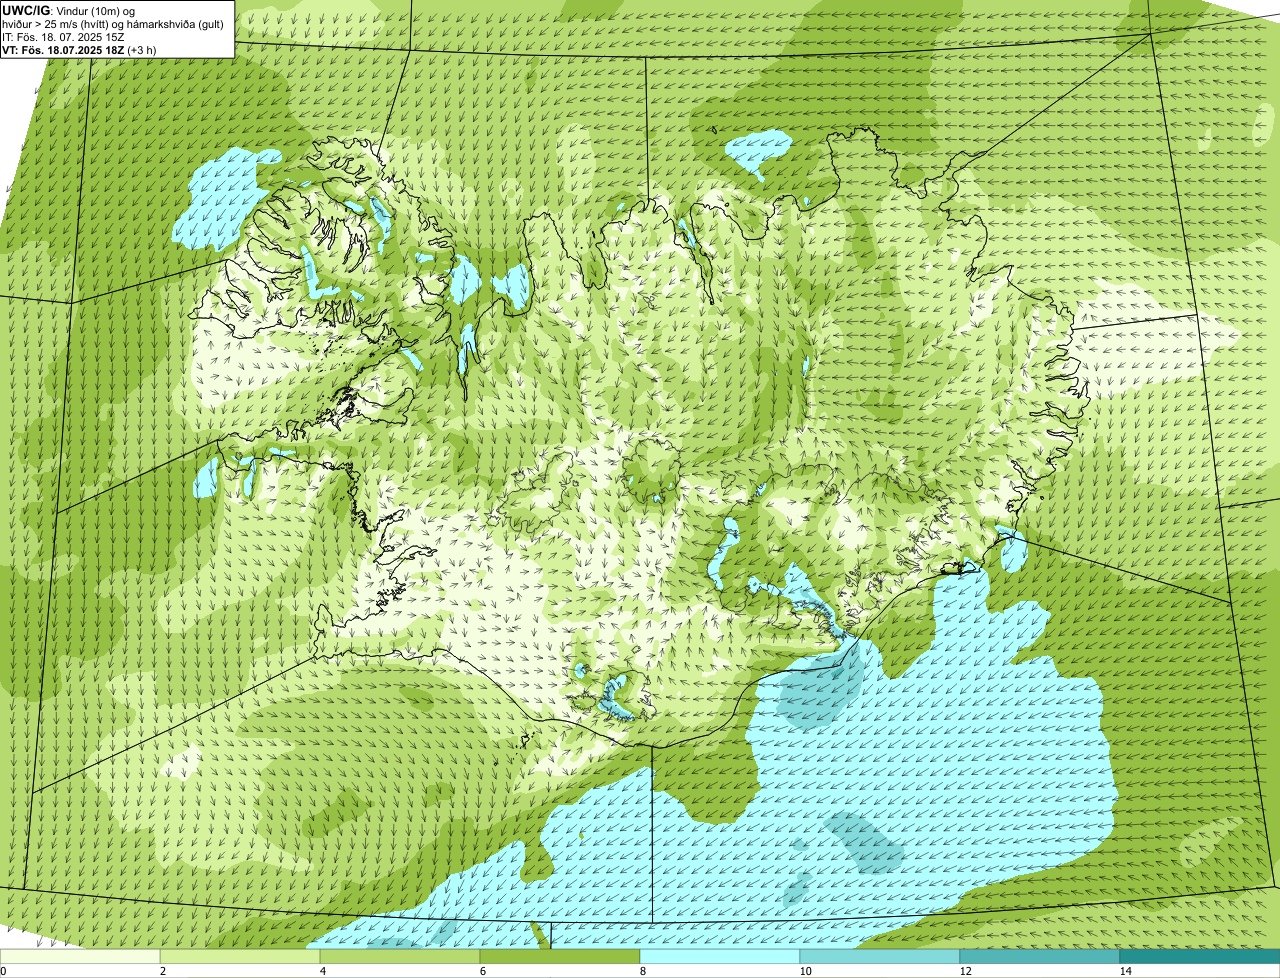
Task: Select the 12–14 m/s teal colorbar segment
Action: [x=1040, y=956]
